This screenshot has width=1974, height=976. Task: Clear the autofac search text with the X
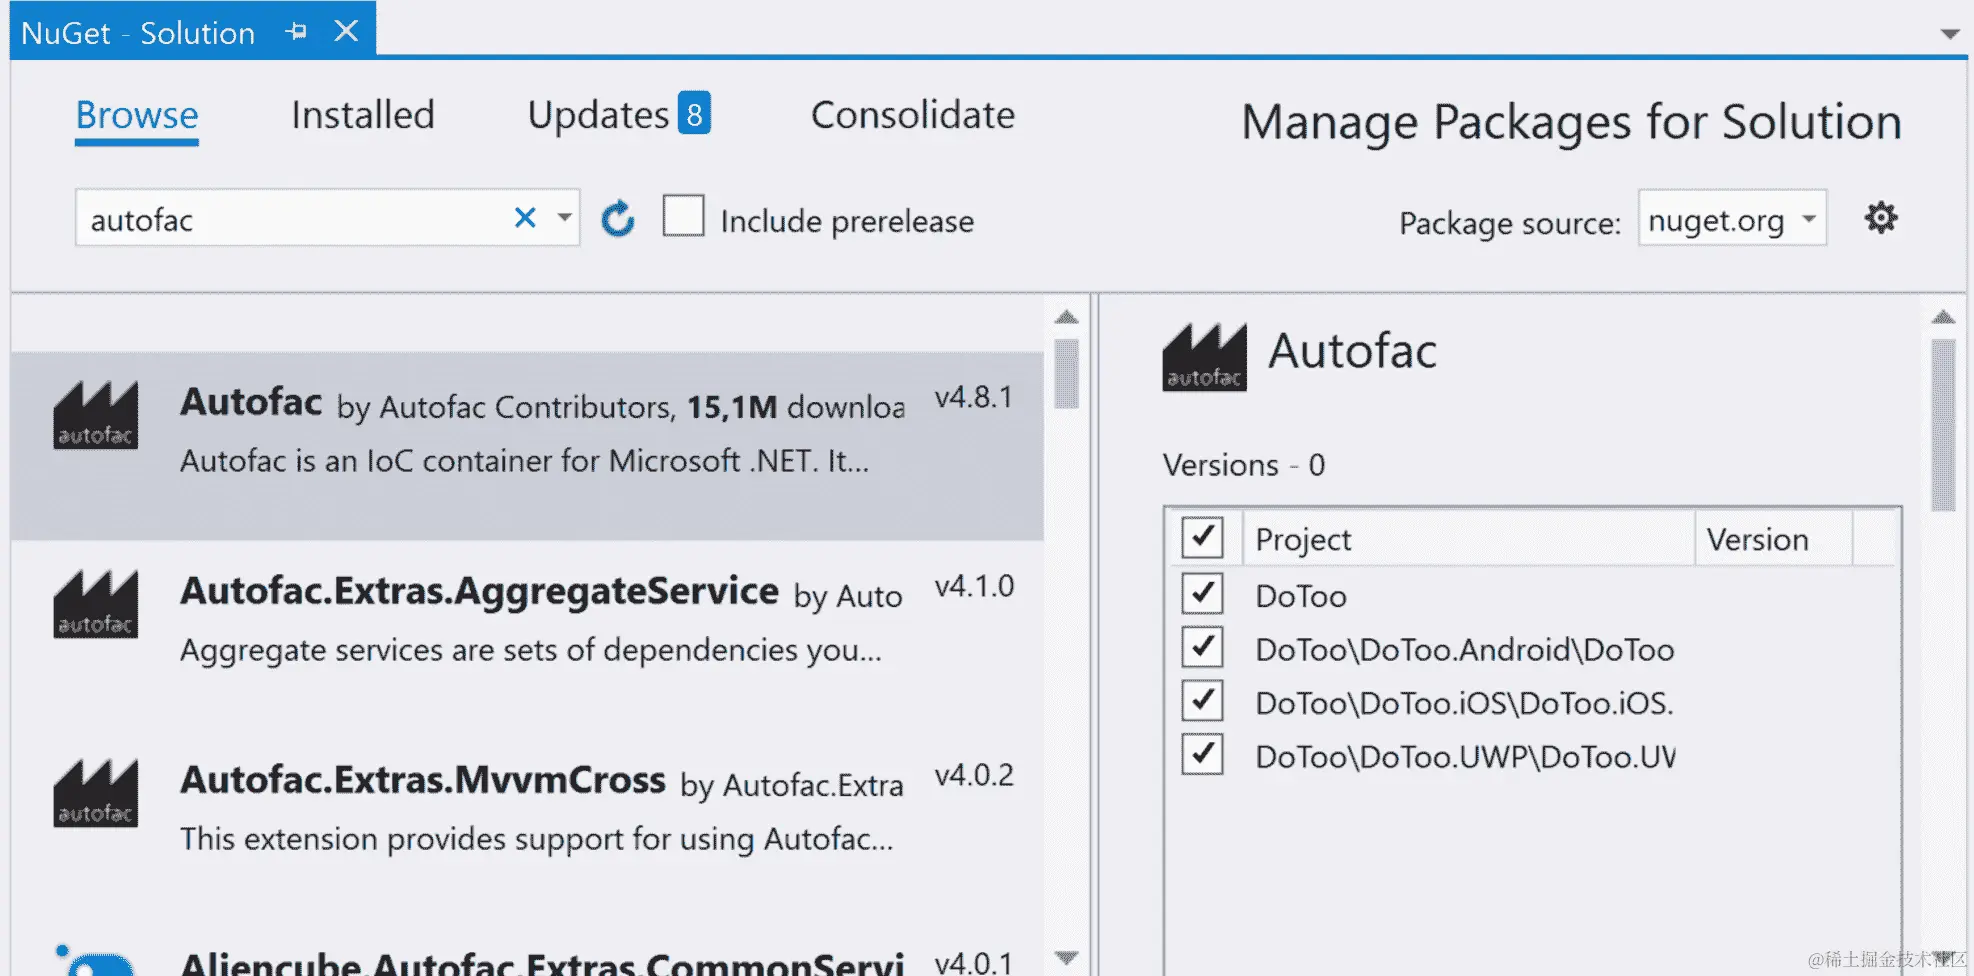tap(525, 217)
